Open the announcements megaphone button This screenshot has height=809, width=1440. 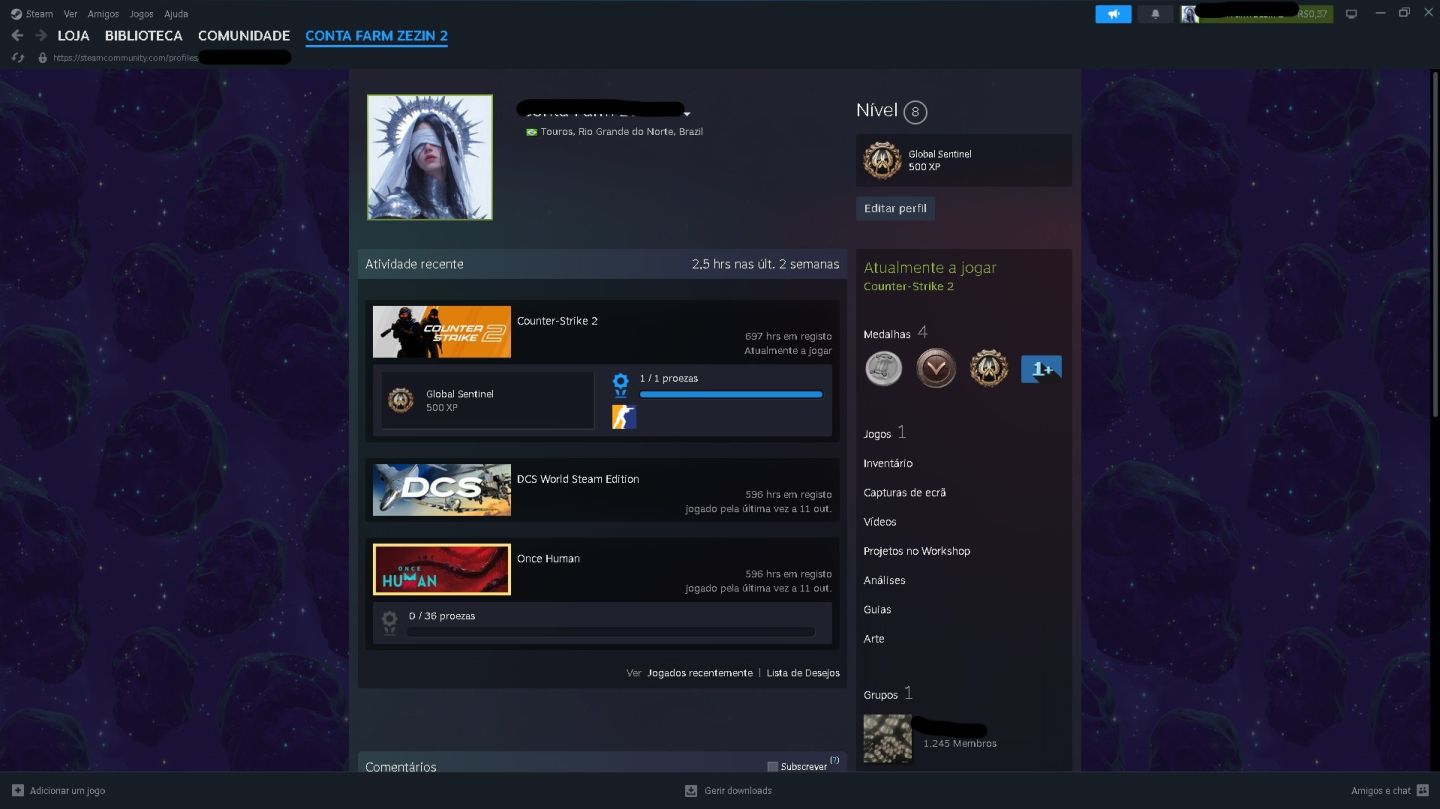(x=1113, y=14)
